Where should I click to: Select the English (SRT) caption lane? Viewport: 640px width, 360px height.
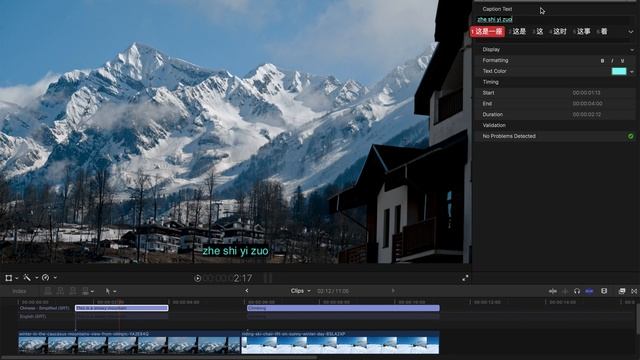(x=33, y=316)
